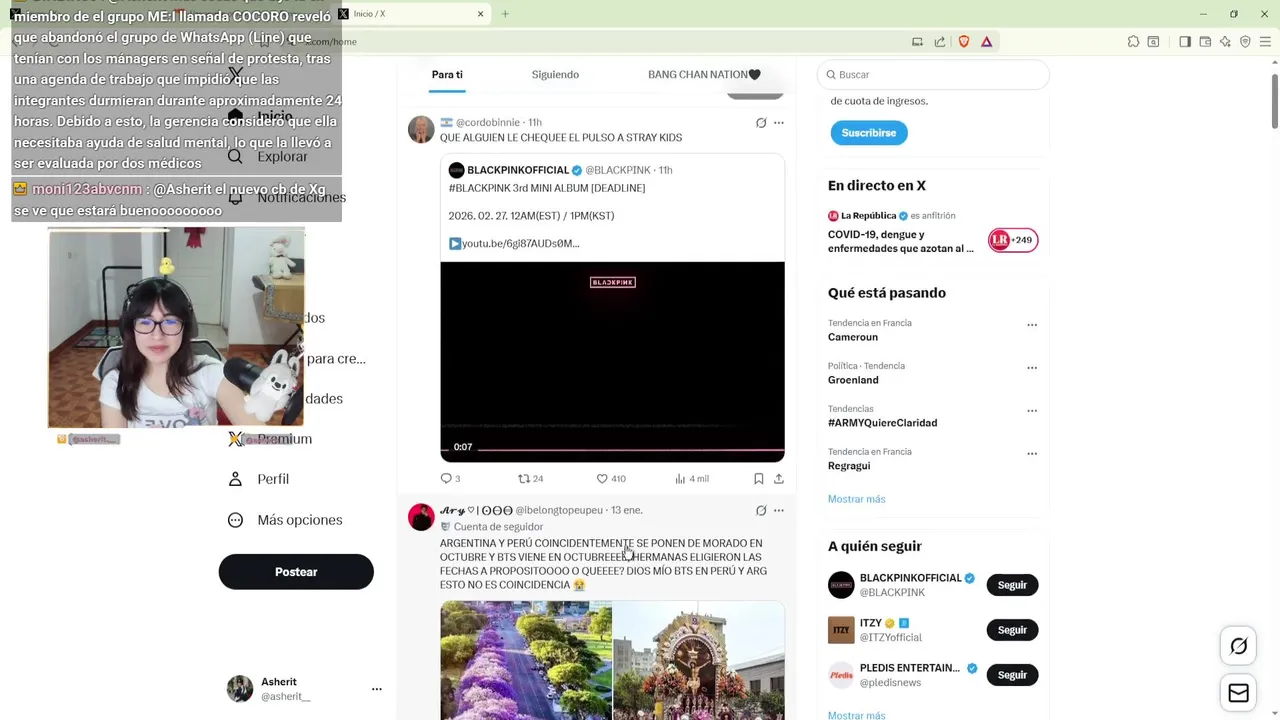Open a new browser tab
Image resolution: width=1280 pixels, height=720 pixels.
click(x=505, y=14)
